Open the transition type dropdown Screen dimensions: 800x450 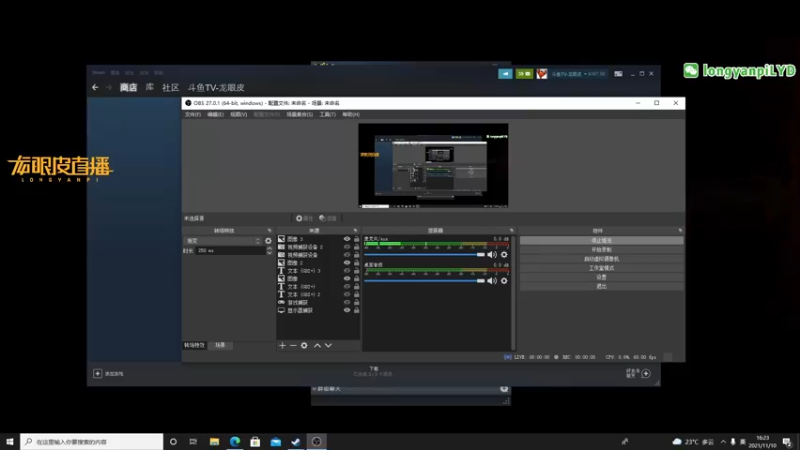[x=223, y=241]
